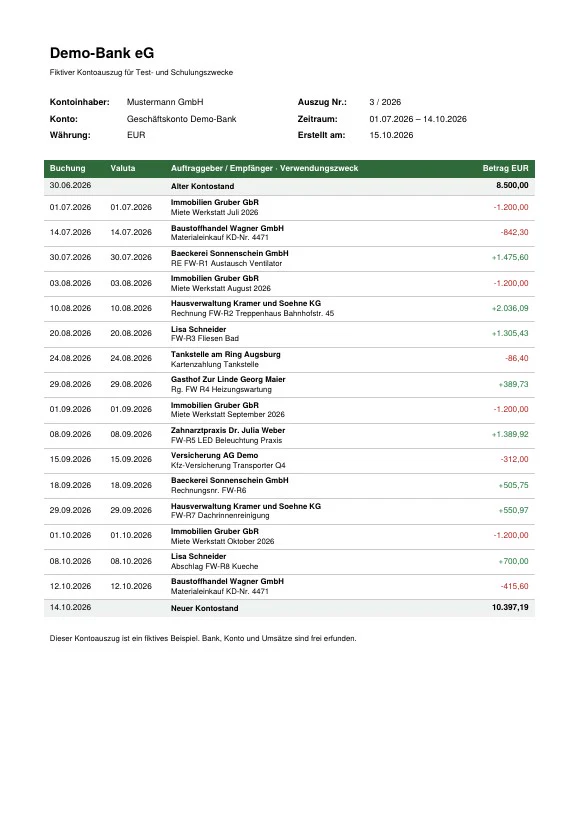Click Abschlag FW-R8 Kueche entry
The width and height of the screenshot is (579, 819).
click(x=215, y=566)
